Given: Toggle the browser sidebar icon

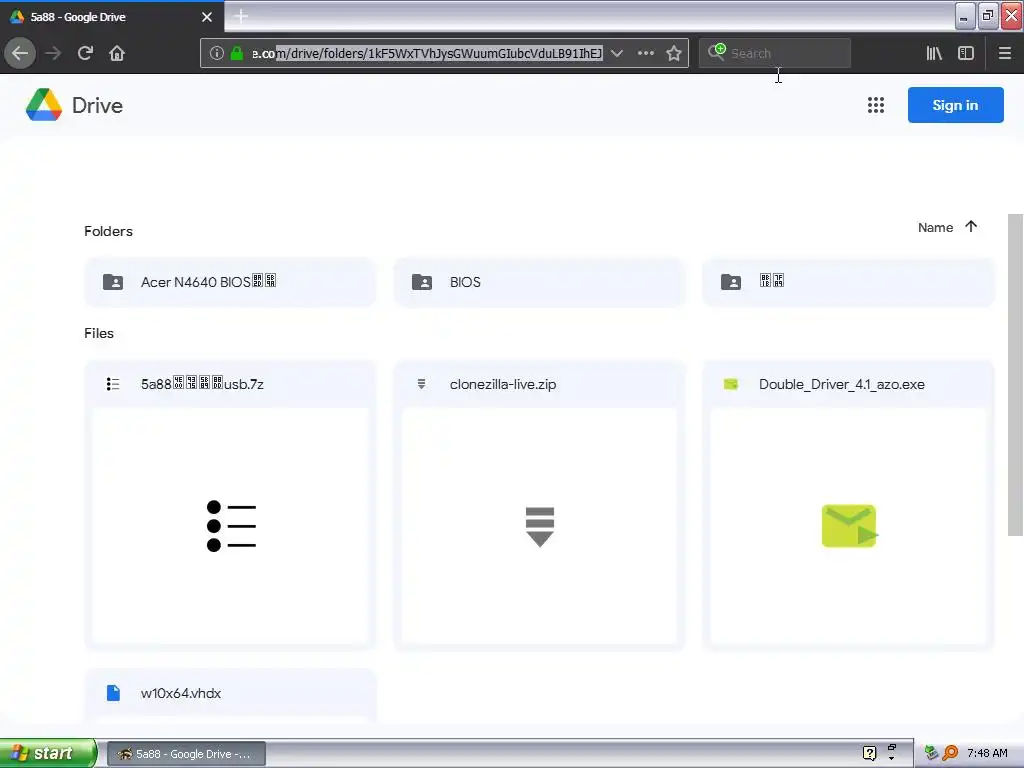Looking at the screenshot, I should (x=966, y=53).
